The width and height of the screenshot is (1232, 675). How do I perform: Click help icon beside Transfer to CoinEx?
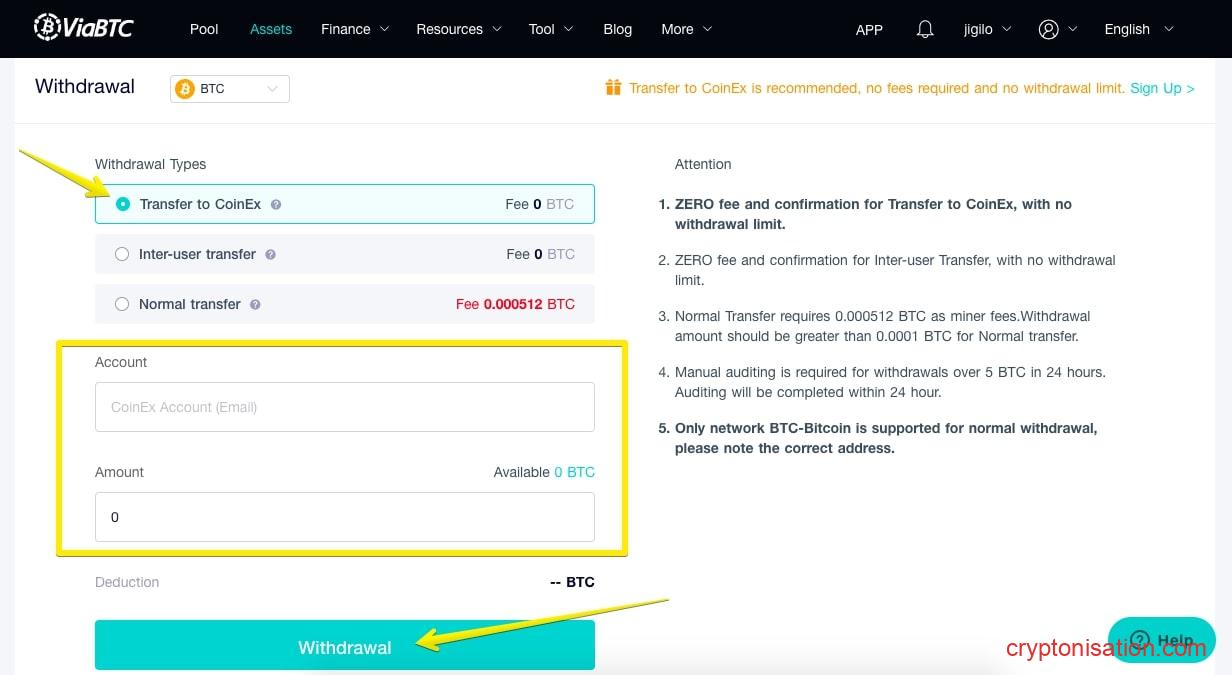click(276, 204)
